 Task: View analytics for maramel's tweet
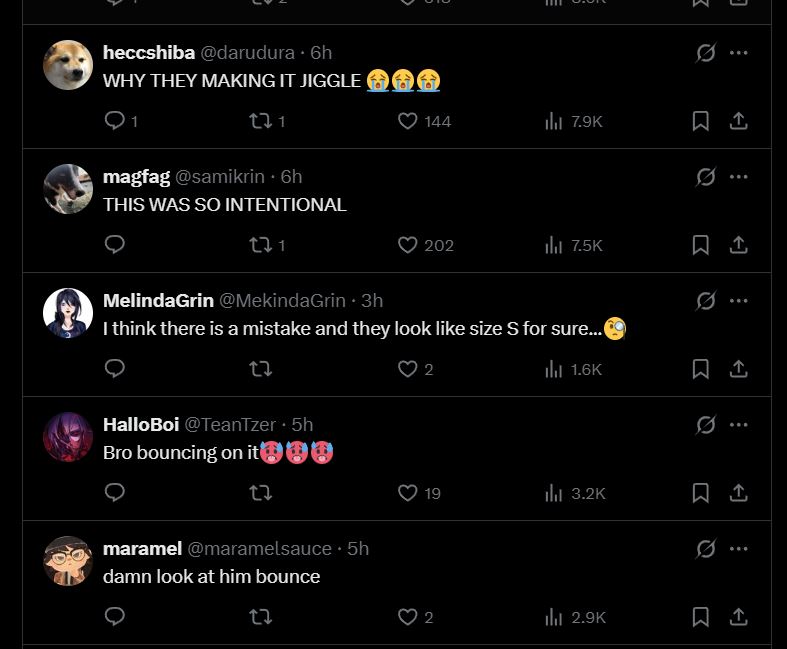575,617
